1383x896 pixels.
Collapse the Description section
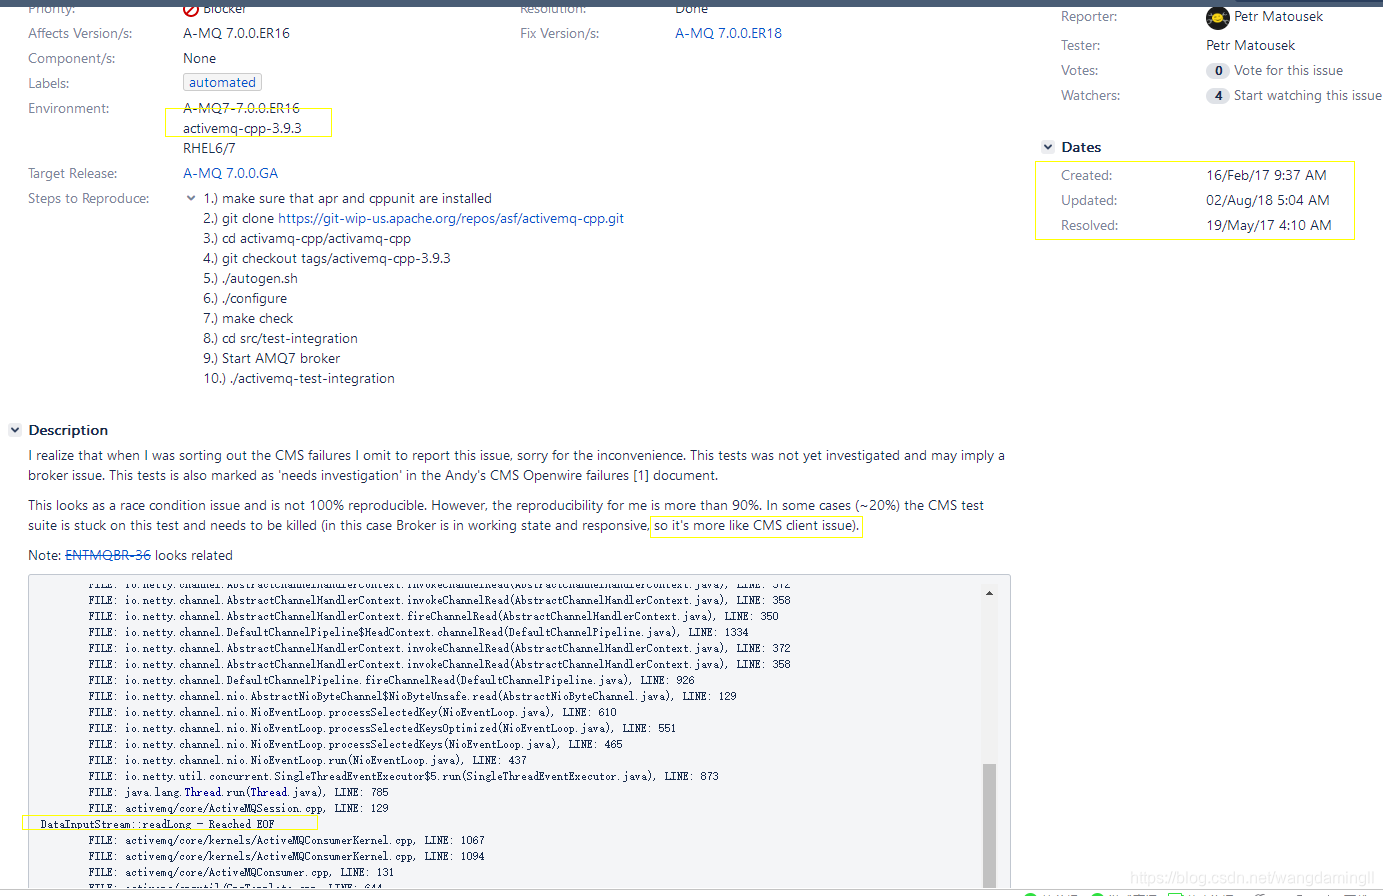15,430
